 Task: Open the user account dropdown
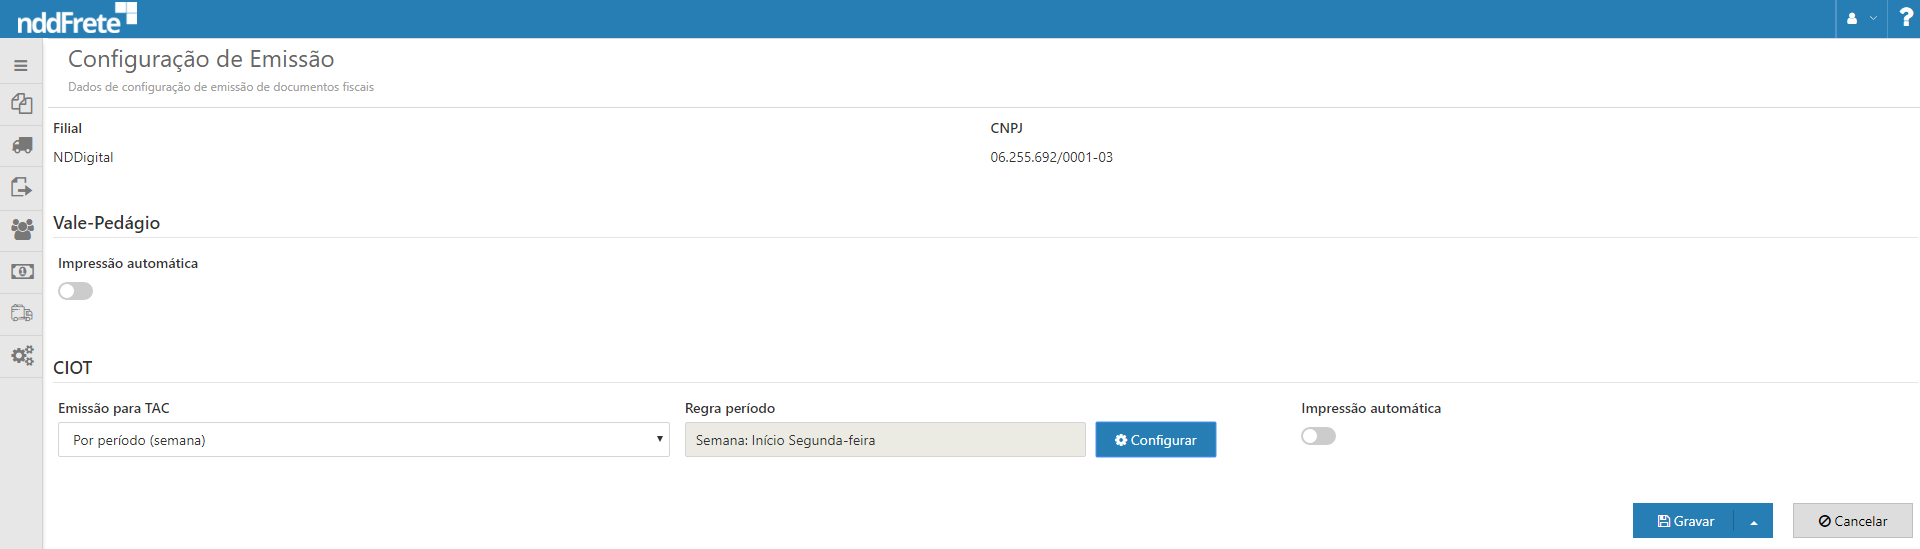1861,18
